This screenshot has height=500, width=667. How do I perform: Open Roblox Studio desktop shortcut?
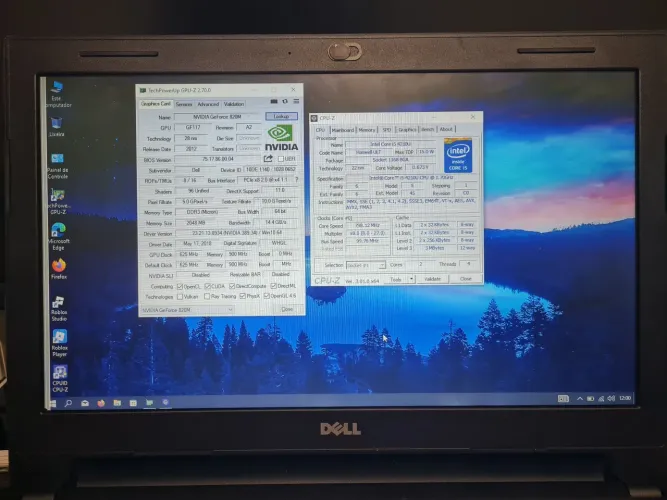59,309
